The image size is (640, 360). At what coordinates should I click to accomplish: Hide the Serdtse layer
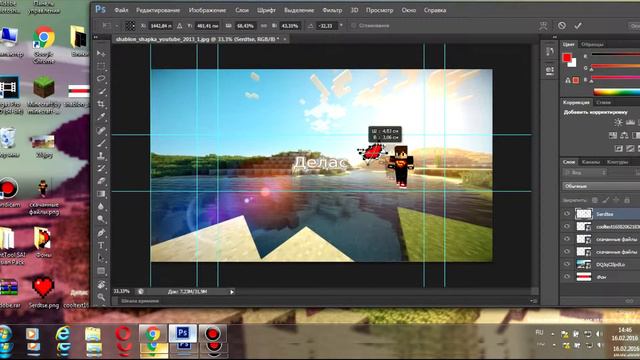point(567,213)
